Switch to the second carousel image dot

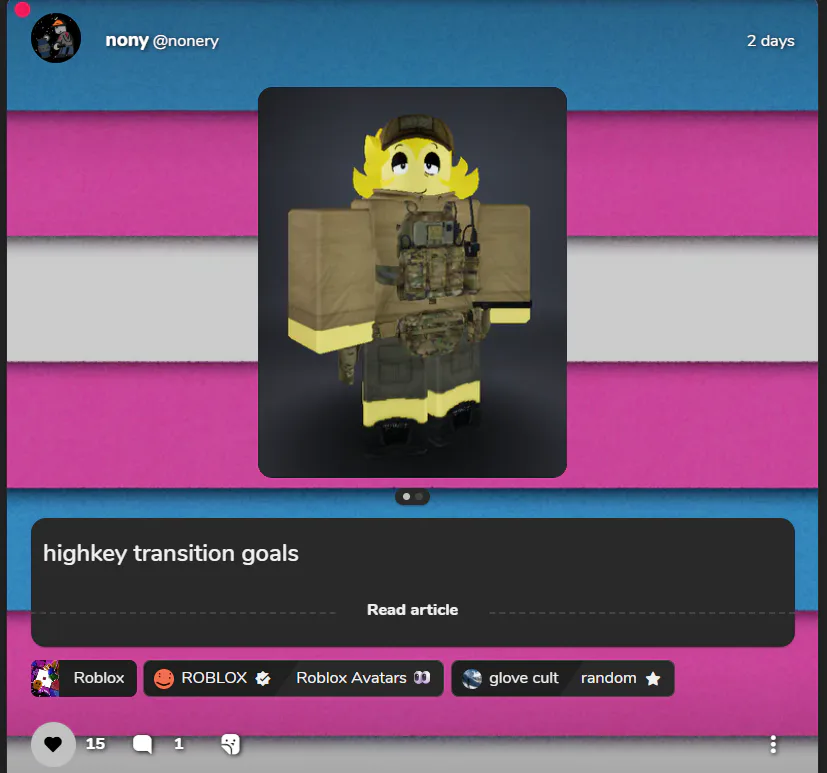[x=419, y=497]
